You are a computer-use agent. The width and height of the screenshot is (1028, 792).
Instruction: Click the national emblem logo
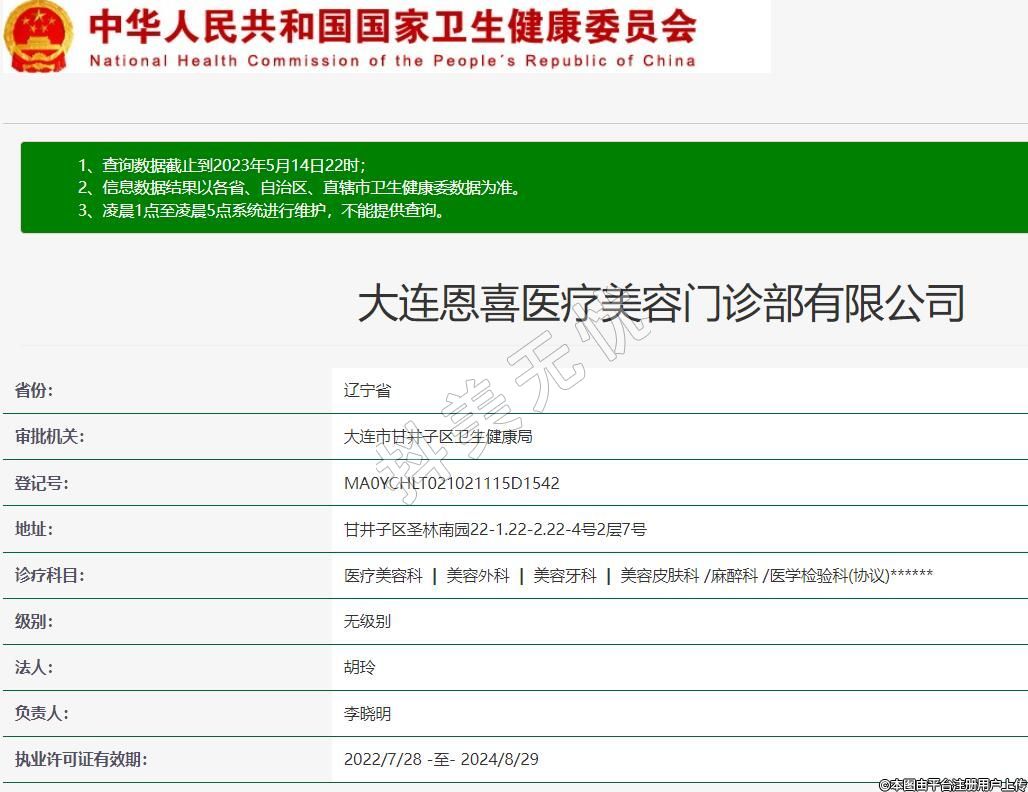coord(38,36)
